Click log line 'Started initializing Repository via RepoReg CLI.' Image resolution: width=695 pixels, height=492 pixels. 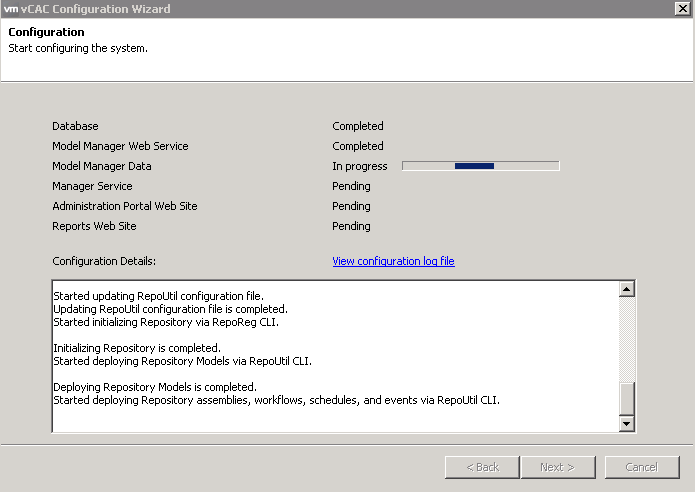pyautogui.click(x=166, y=322)
